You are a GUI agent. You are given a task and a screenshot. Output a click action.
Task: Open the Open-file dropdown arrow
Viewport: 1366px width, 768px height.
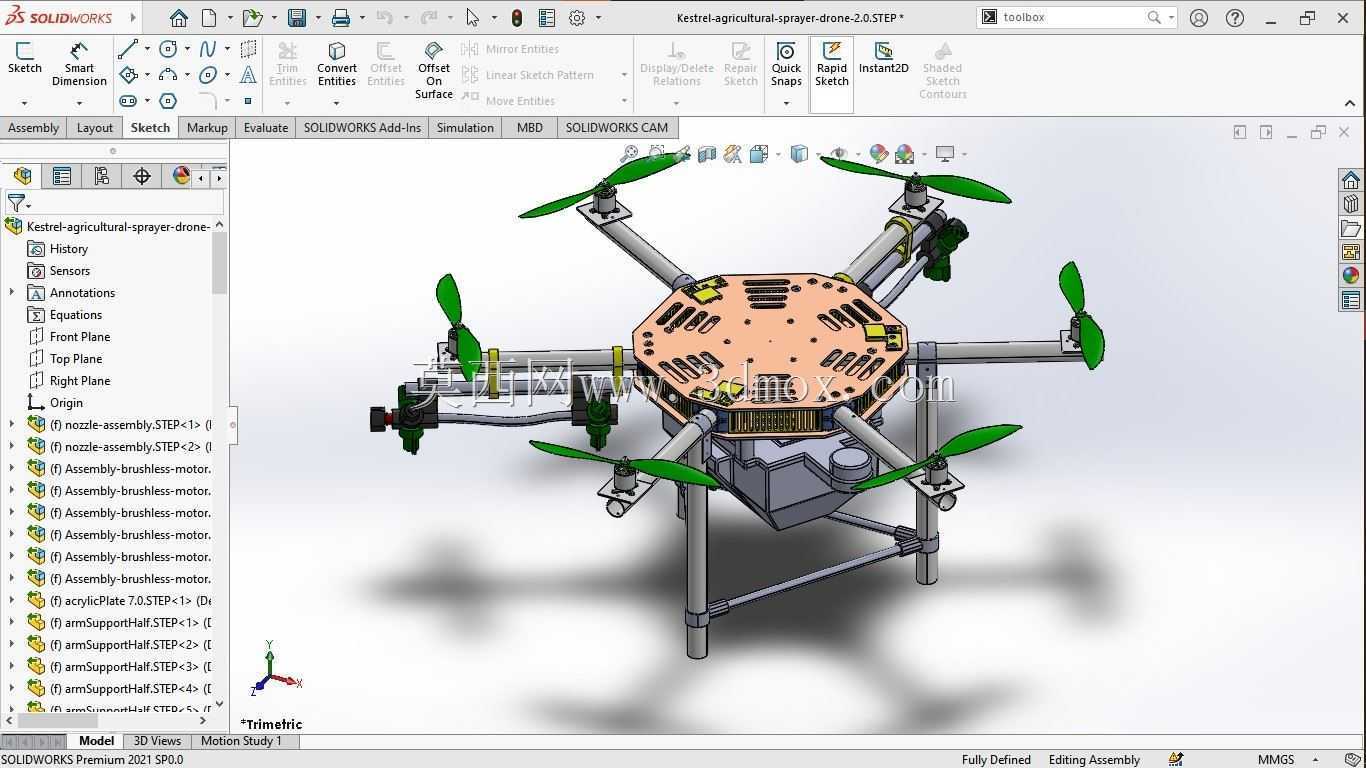coord(273,18)
